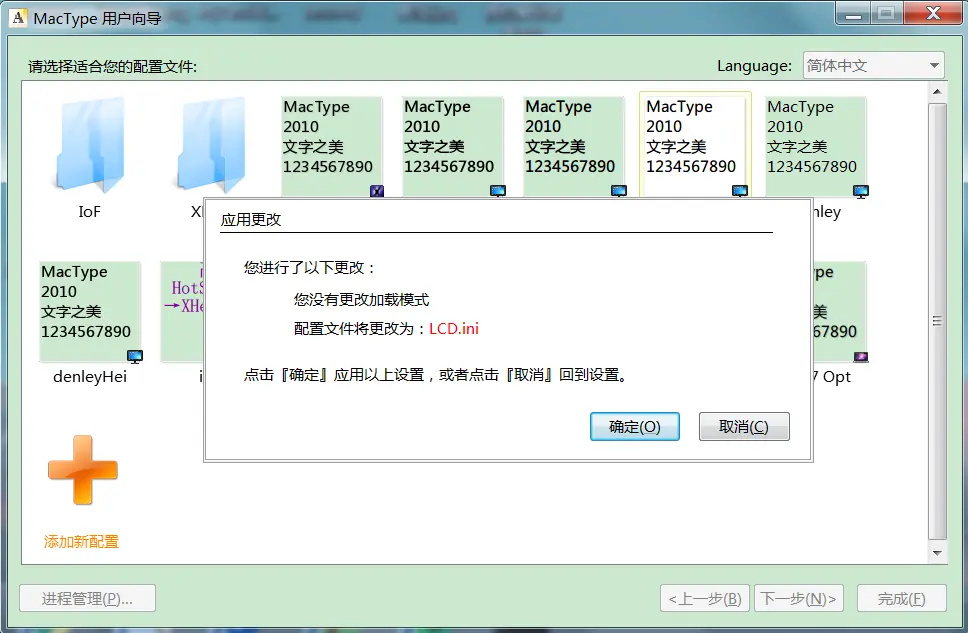Click the 应用更改 dialog title

(251, 220)
